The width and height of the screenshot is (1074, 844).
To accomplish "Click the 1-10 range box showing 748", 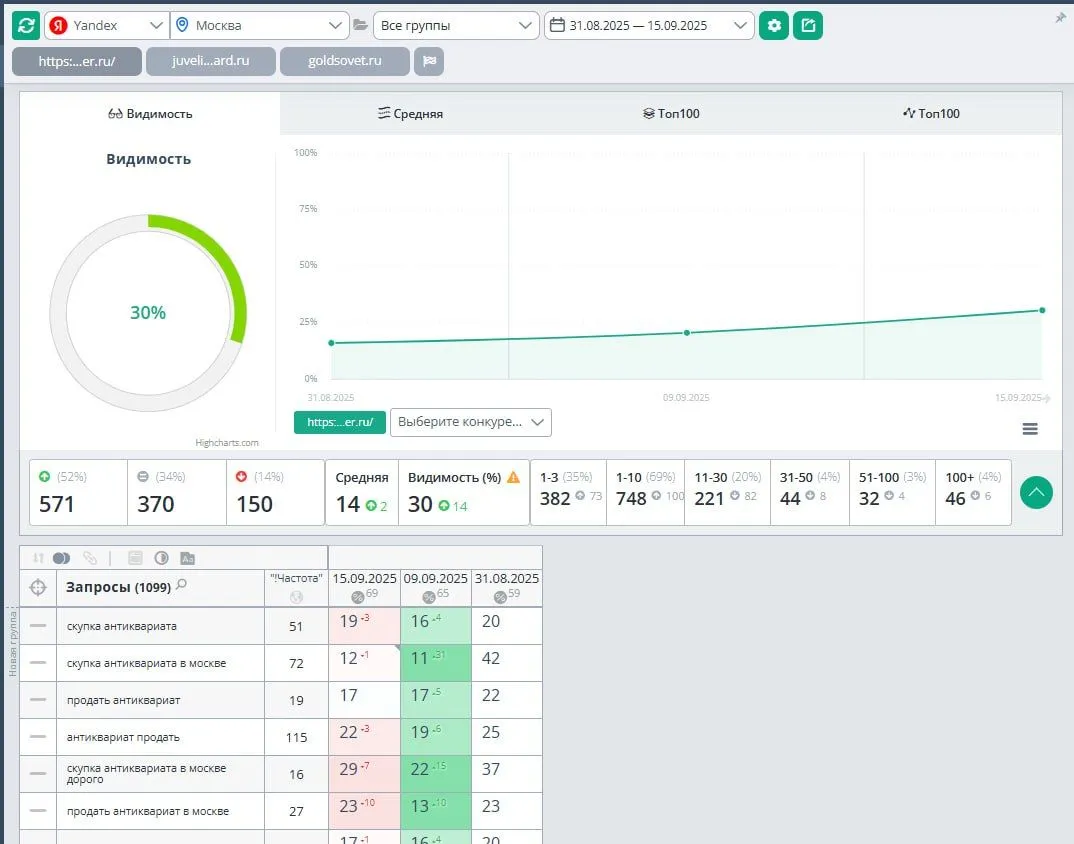I will pyautogui.click(x=645, y=493).
